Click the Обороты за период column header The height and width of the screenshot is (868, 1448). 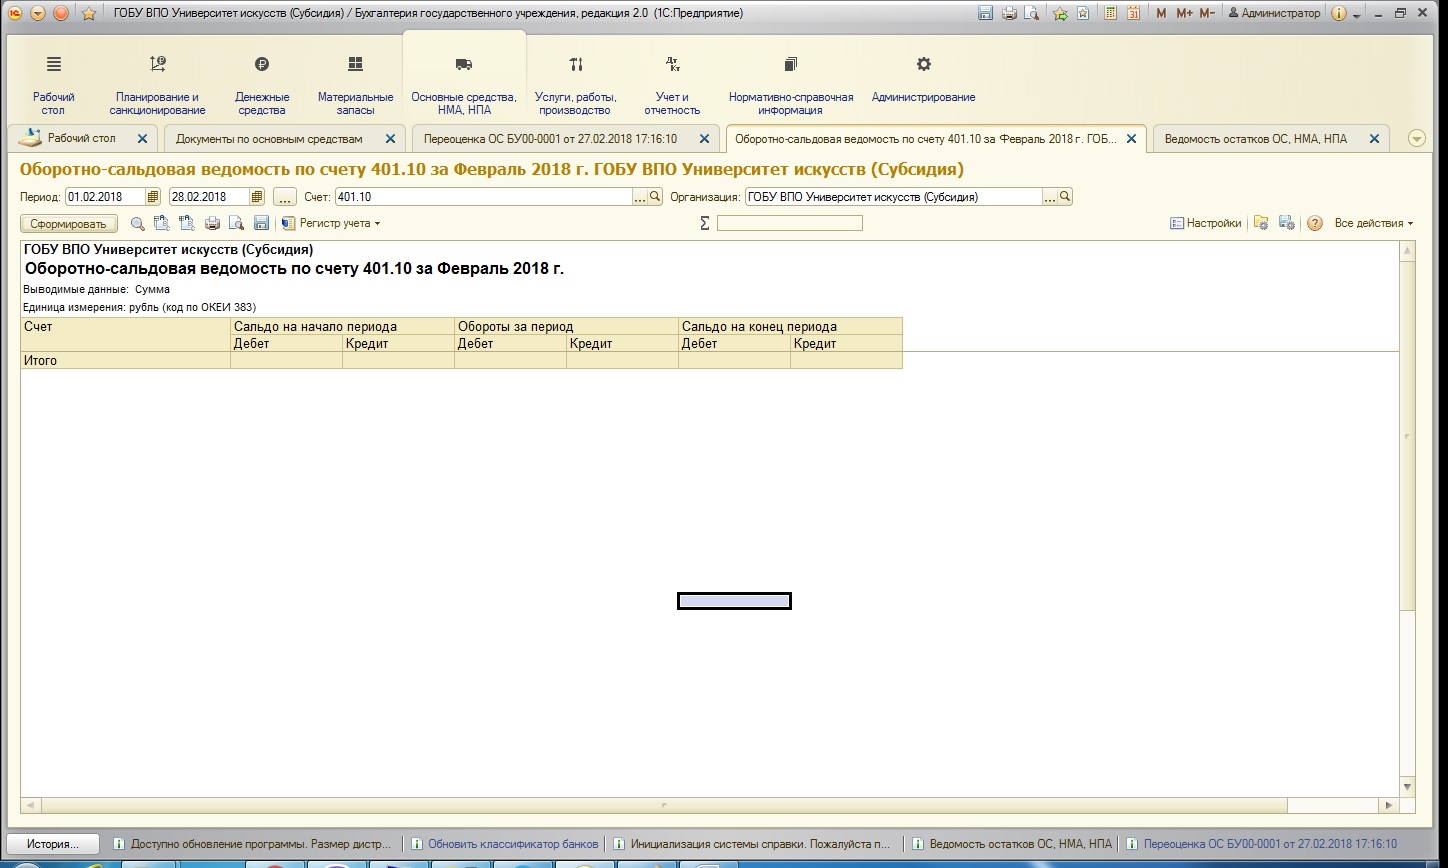(566, 326)
